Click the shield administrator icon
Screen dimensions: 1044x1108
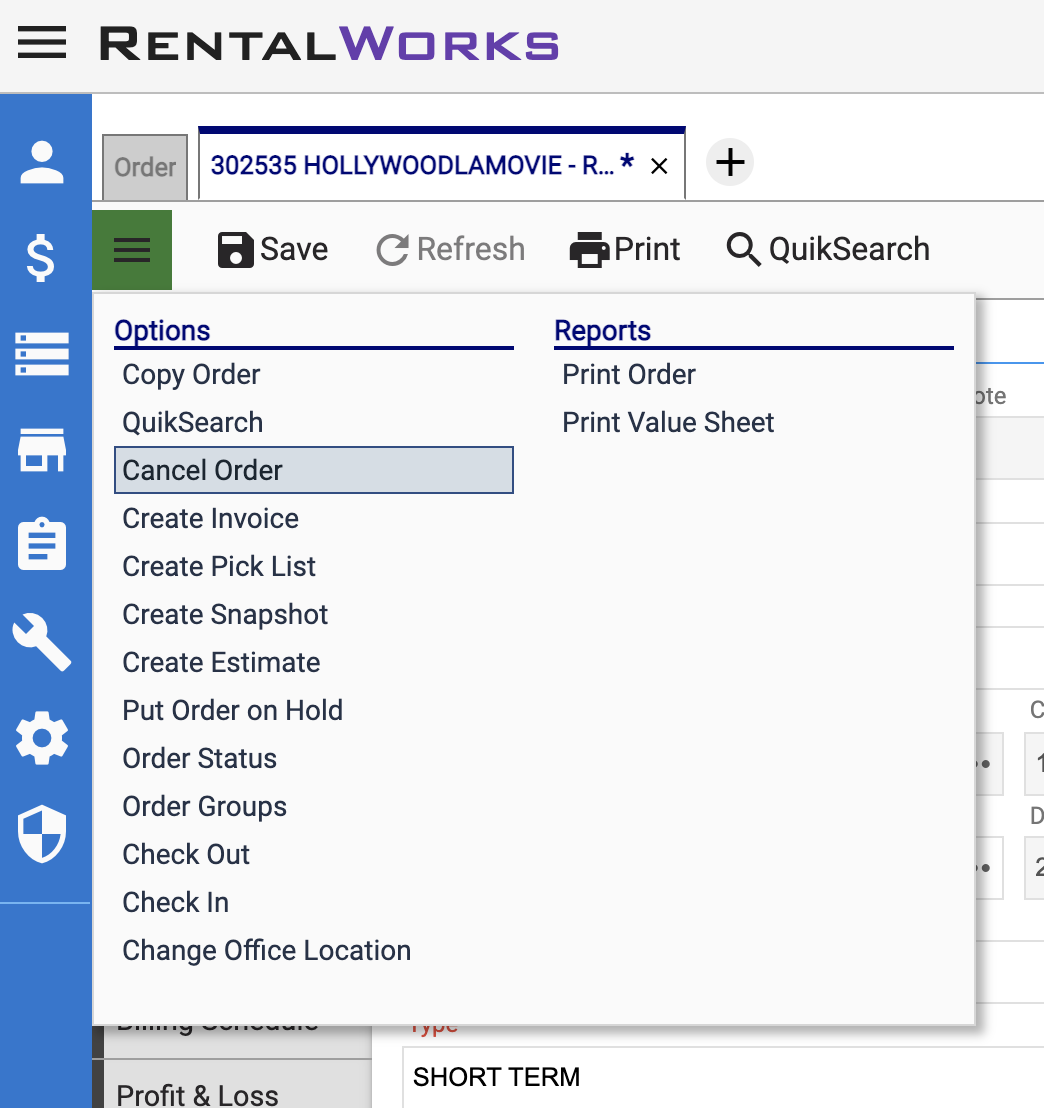(x=42, y=834)
